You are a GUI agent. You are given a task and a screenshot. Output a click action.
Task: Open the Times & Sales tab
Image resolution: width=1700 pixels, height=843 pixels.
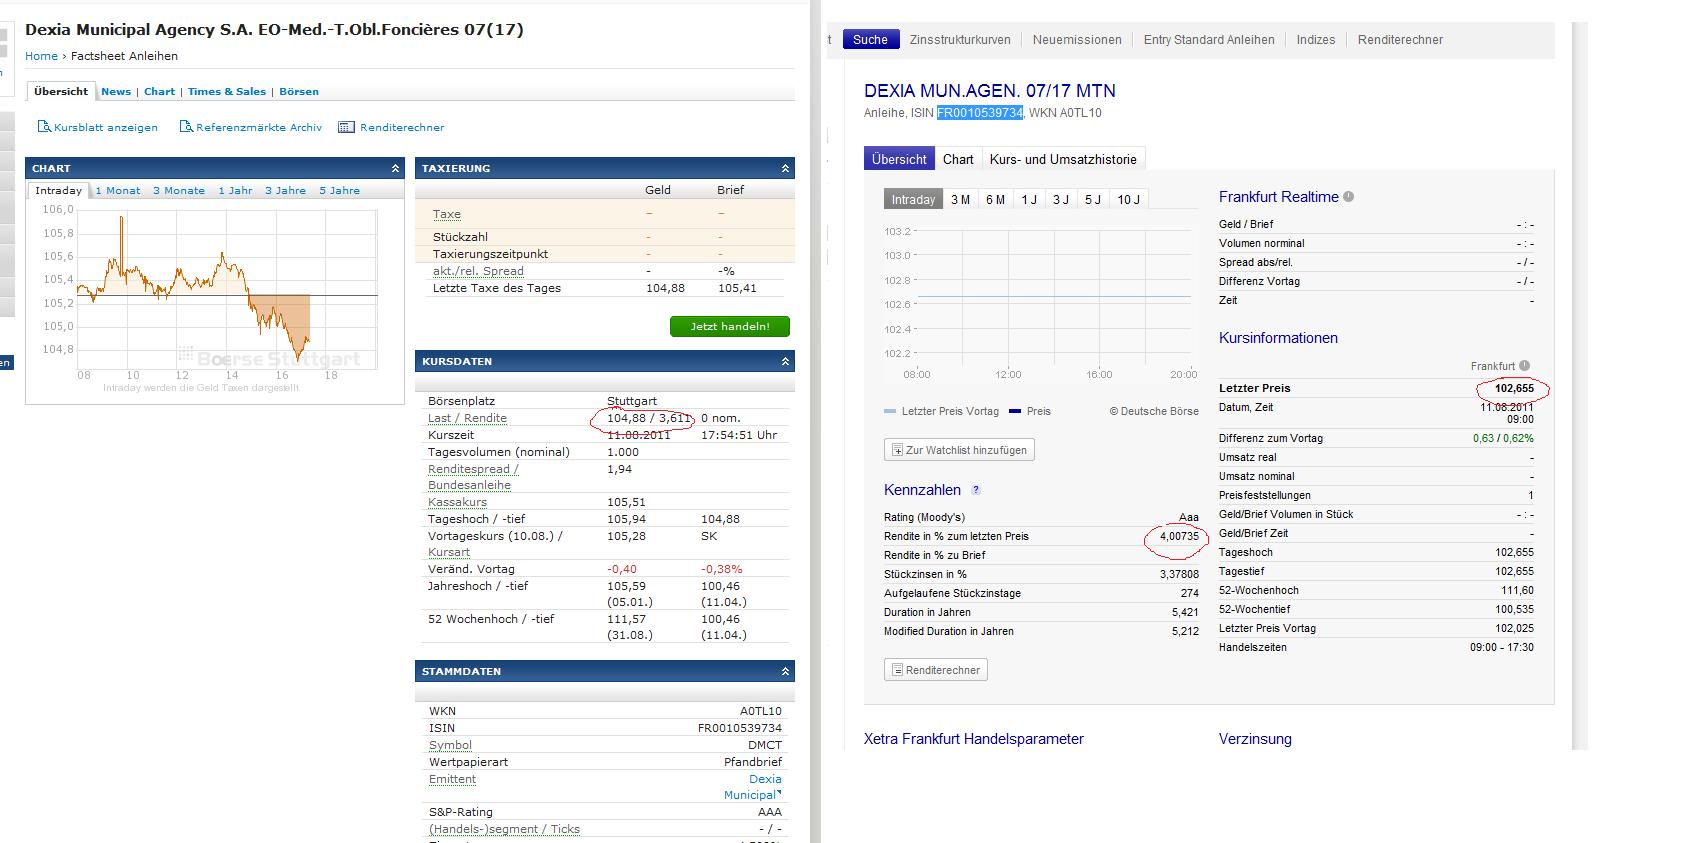tap(227, 91)
